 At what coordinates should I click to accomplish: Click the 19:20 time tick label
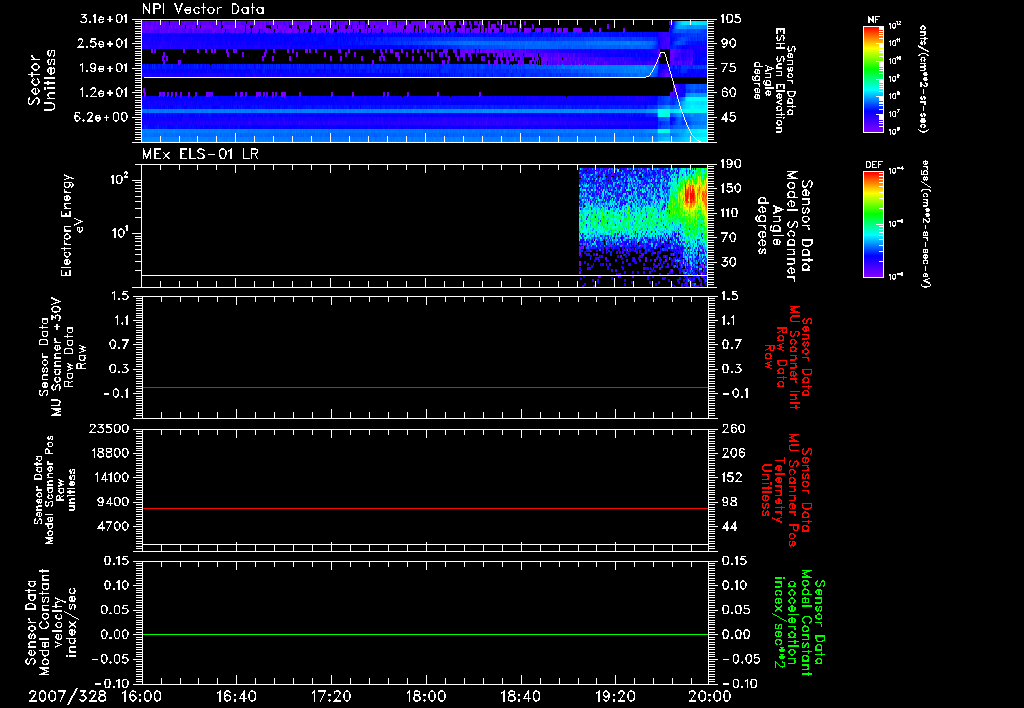(x=615, y=696)
